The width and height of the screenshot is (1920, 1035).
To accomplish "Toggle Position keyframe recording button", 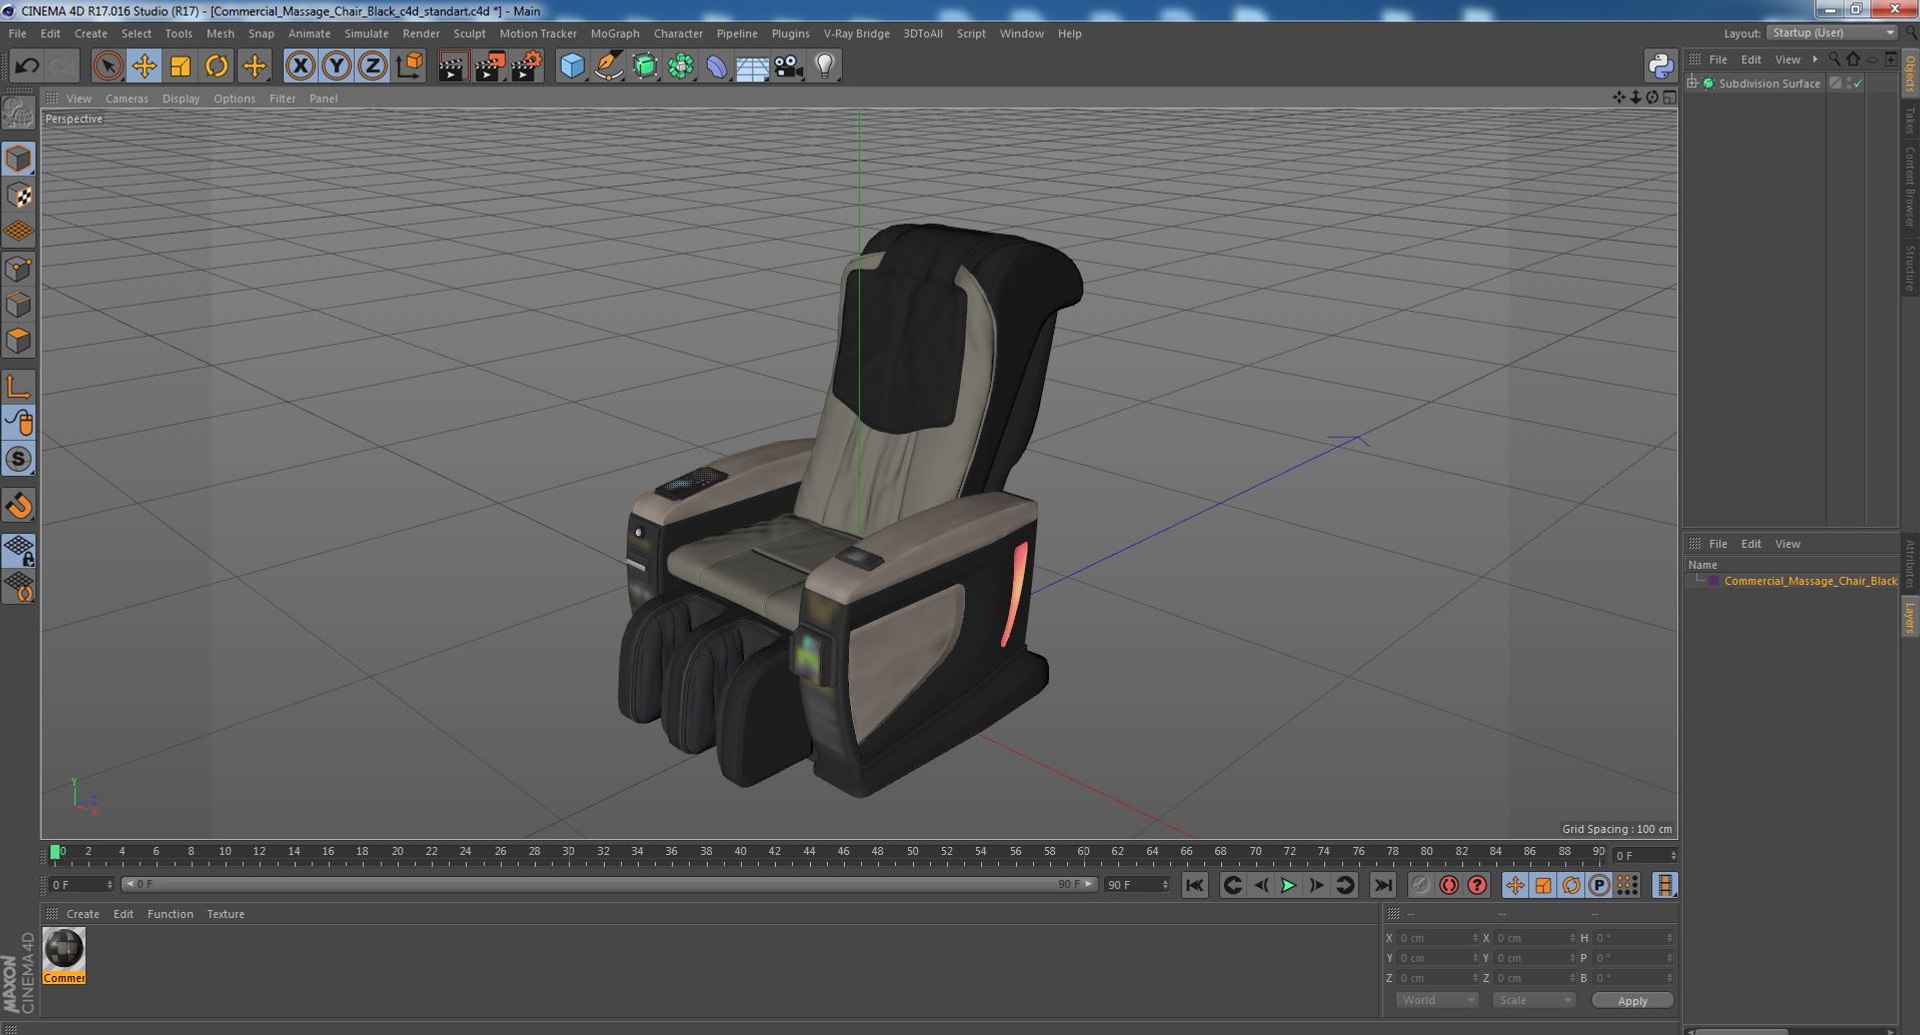I will pyautogui.click(x=1515, y=885).
